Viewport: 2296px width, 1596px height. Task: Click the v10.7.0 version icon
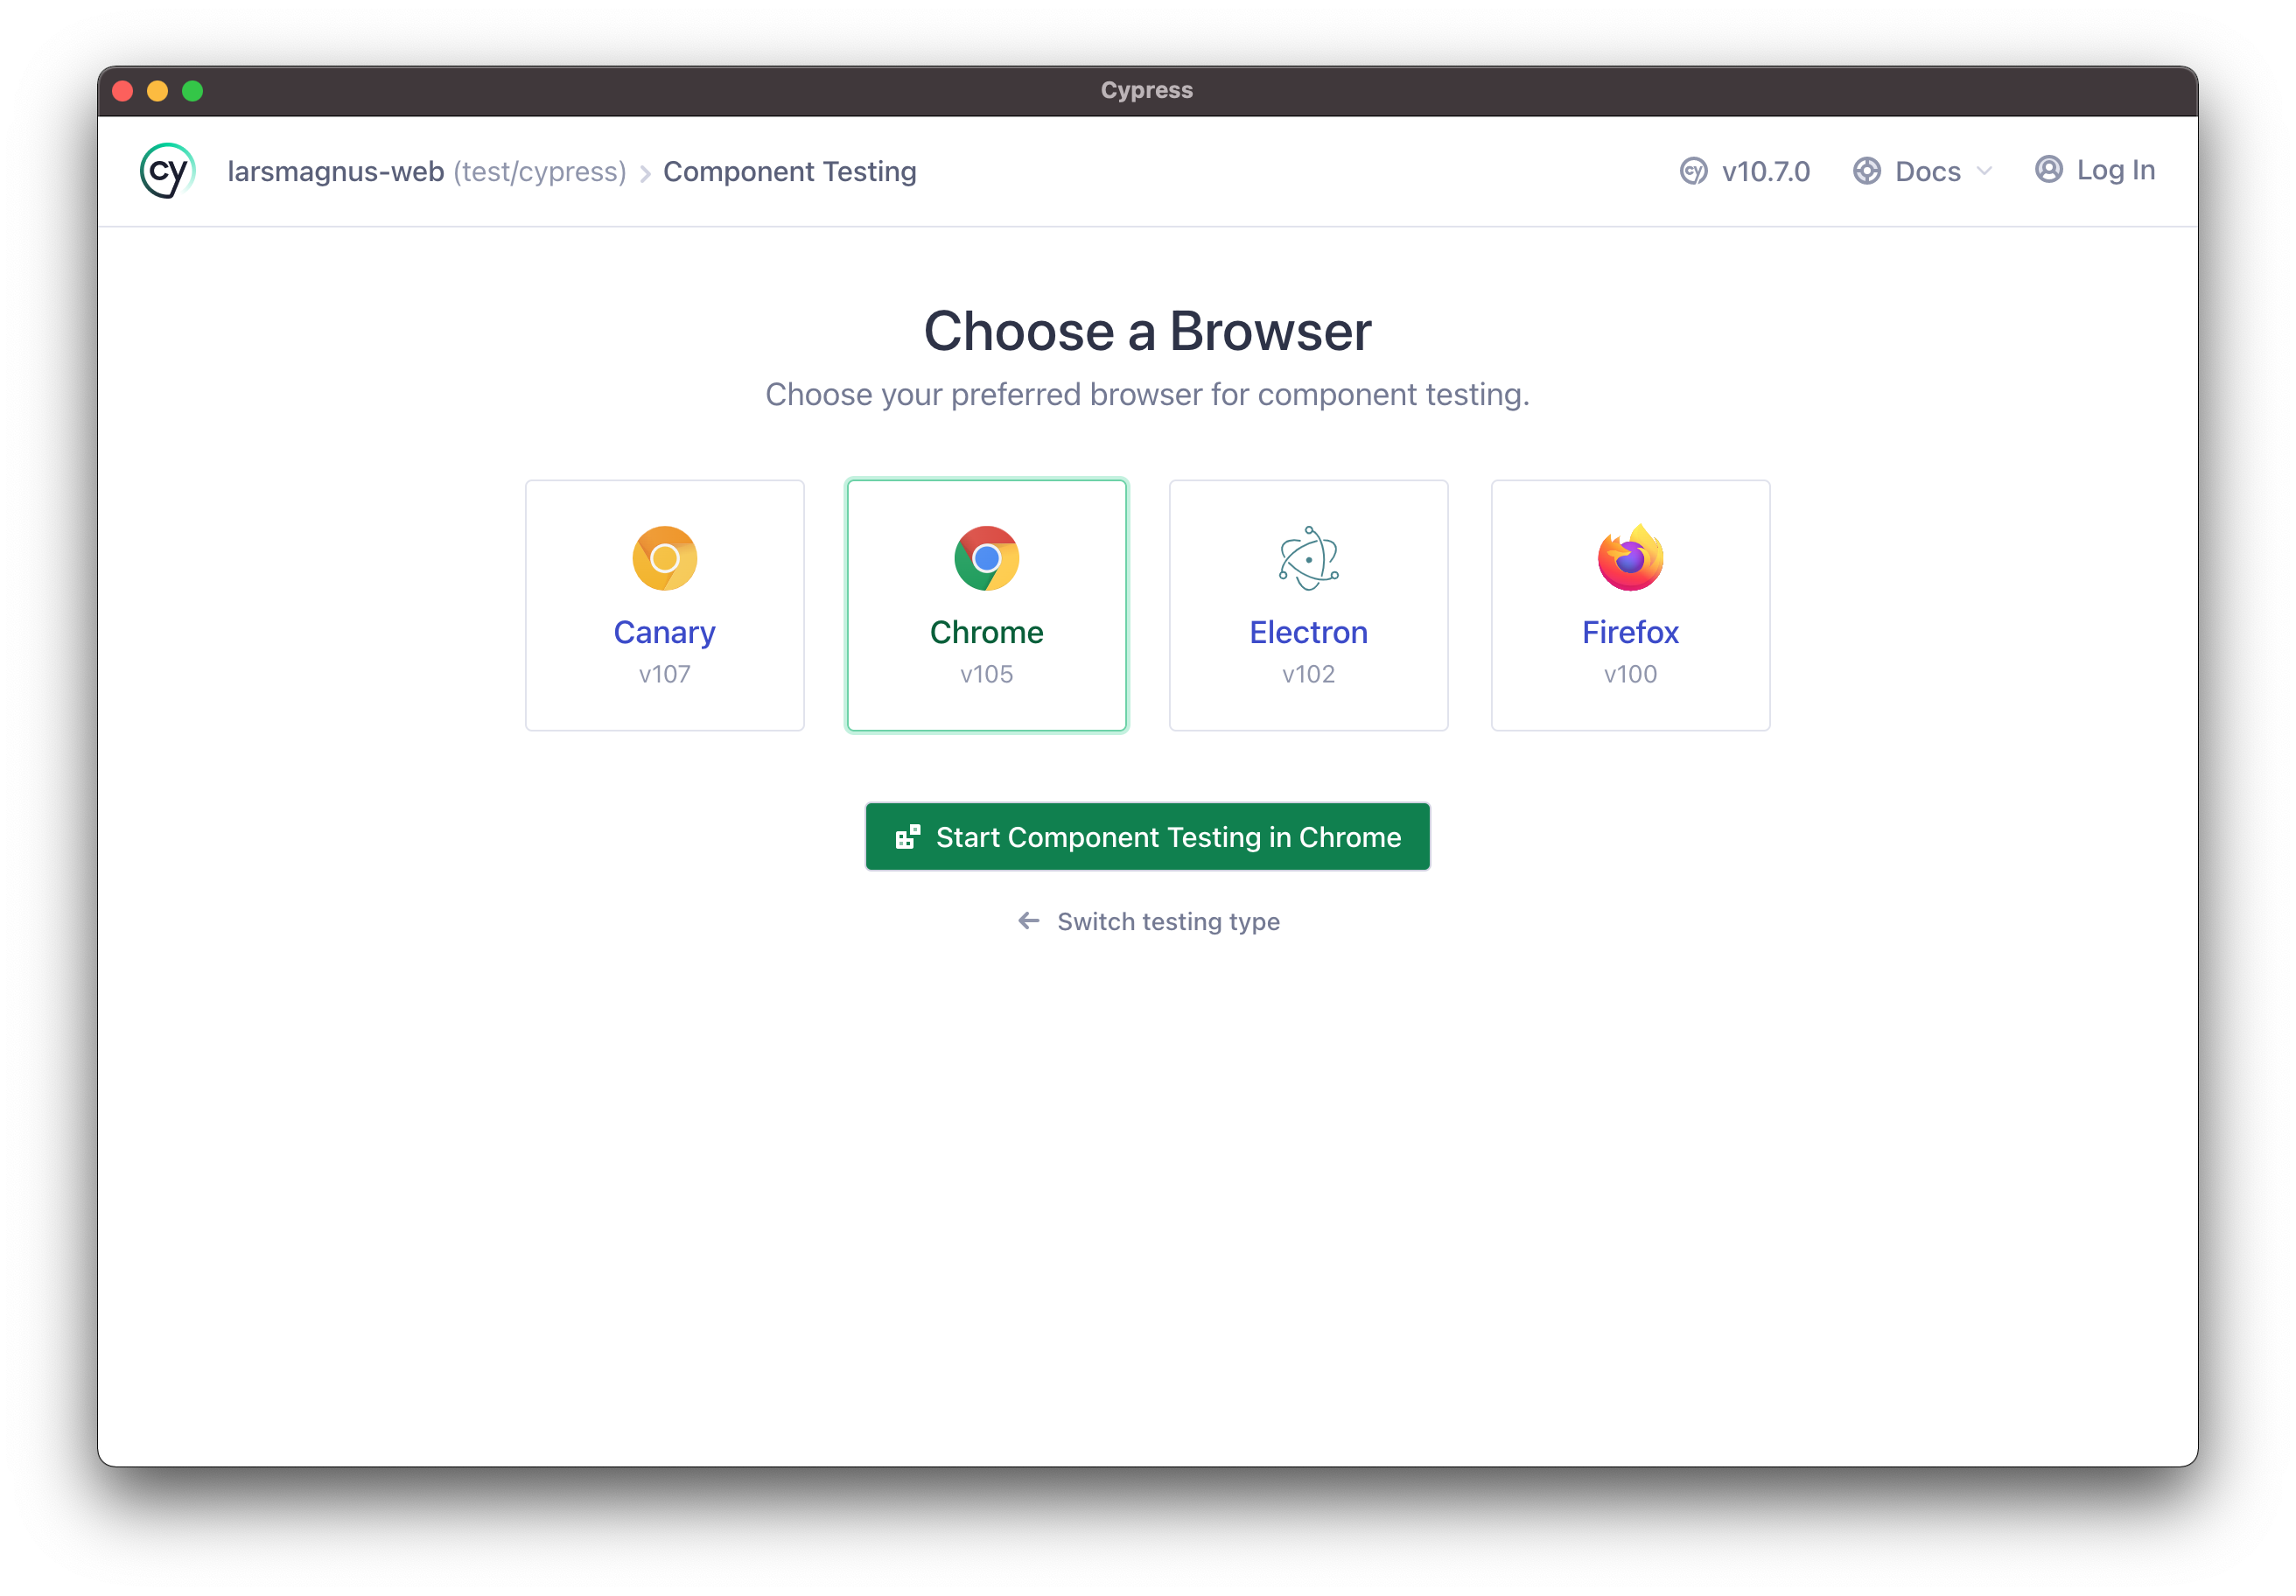pyautogui.click(x=1692, y=171)
